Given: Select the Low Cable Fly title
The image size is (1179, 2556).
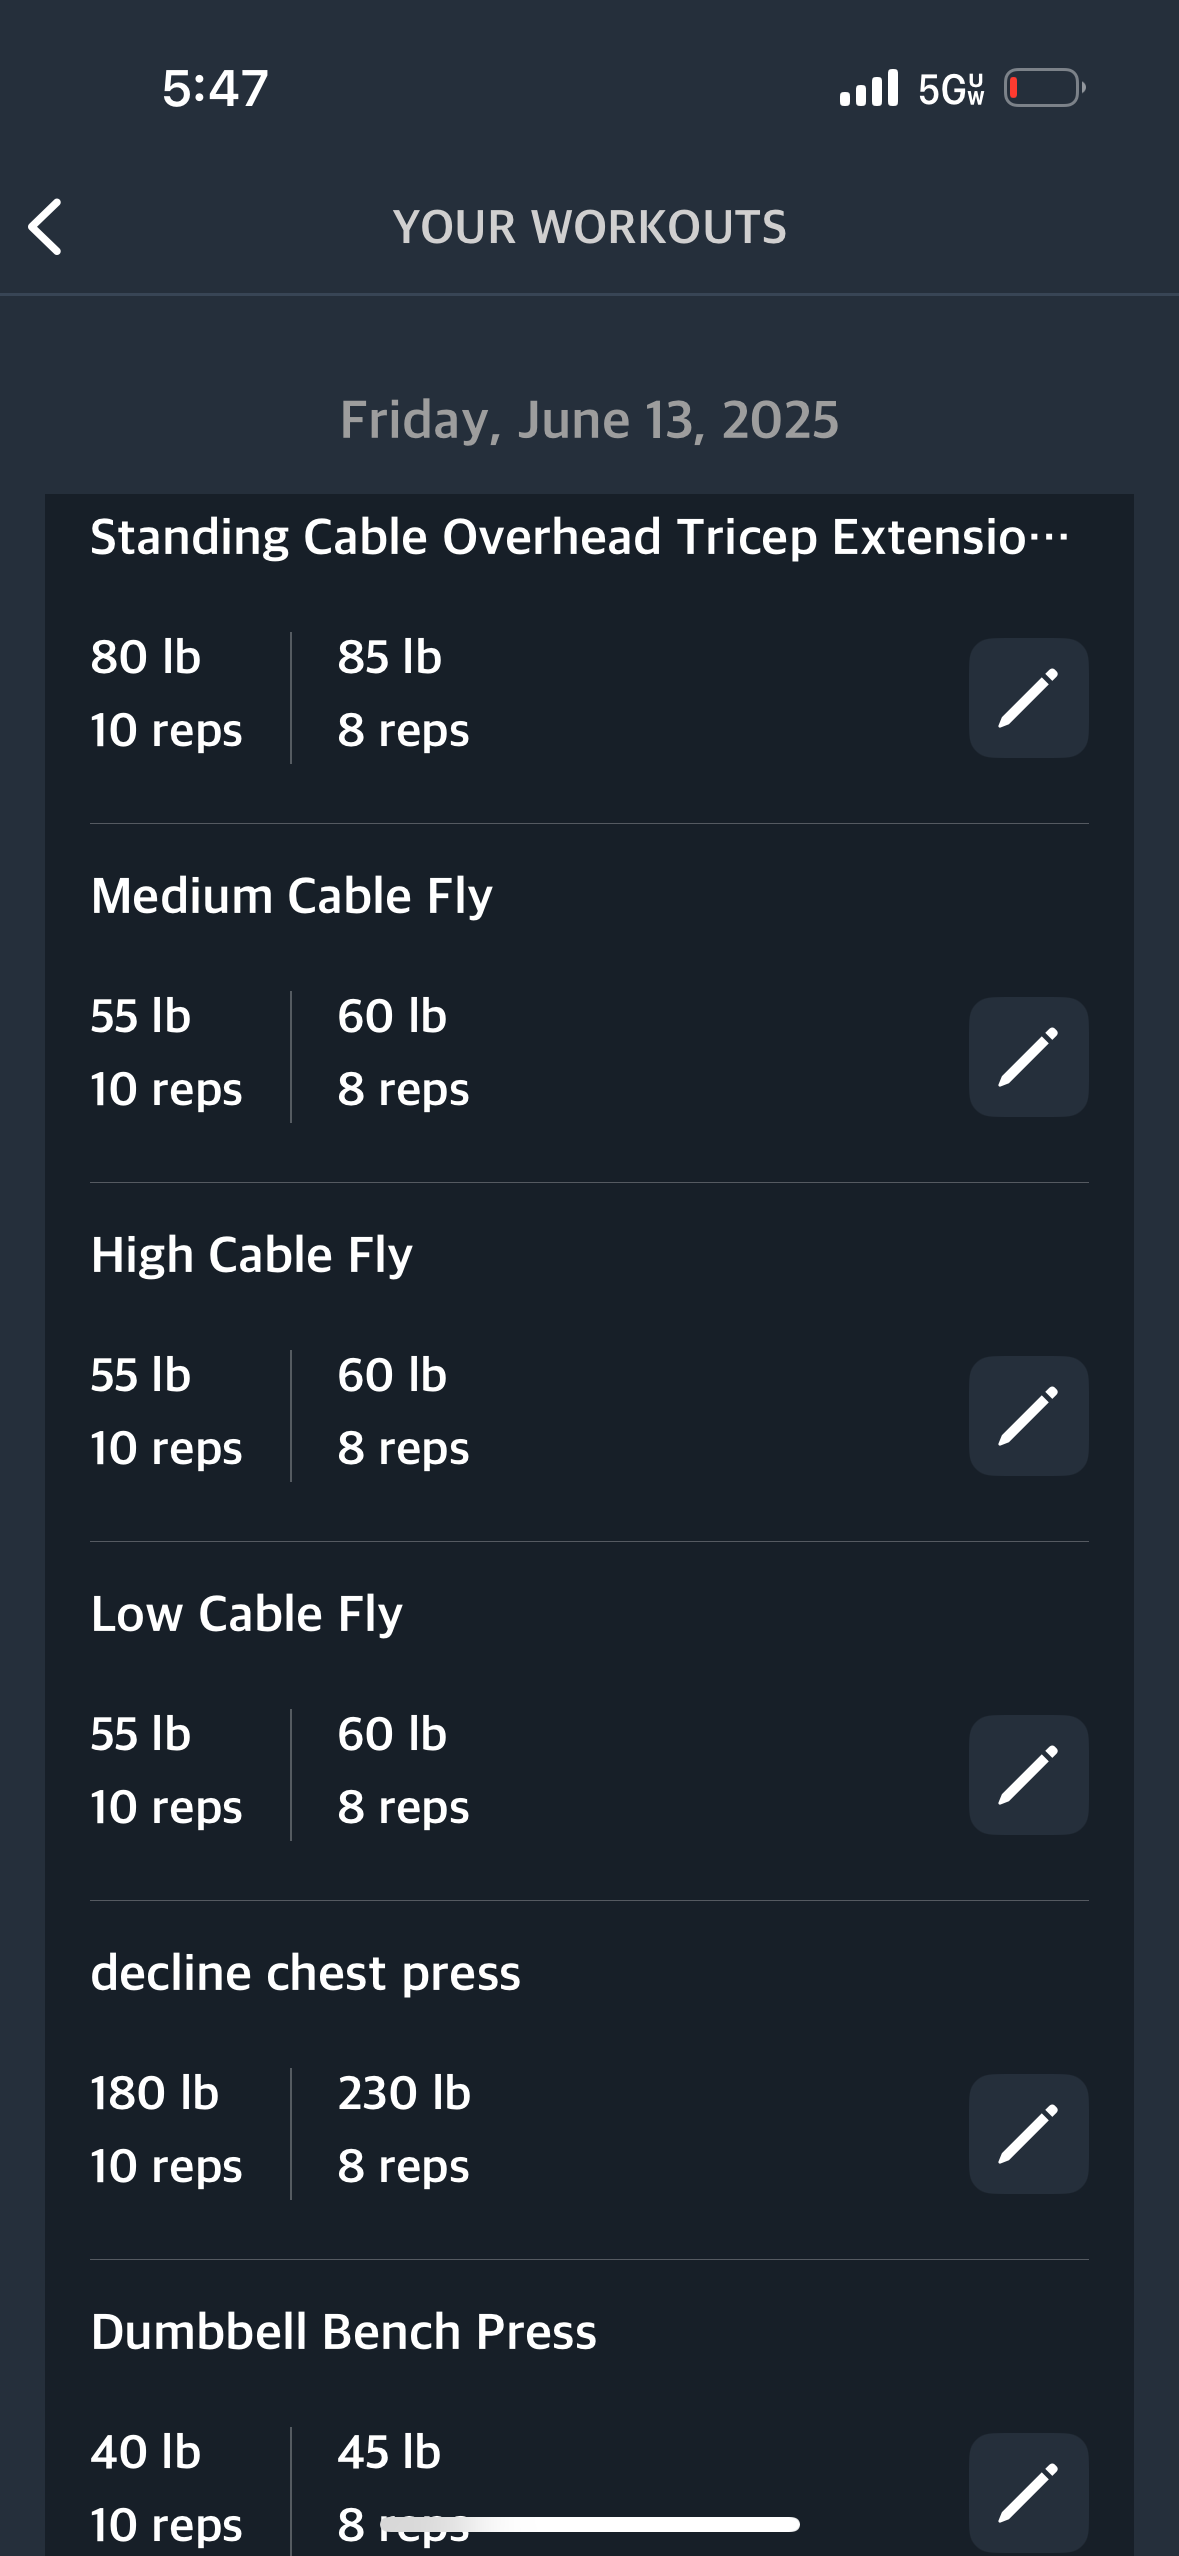Looking at the screenshot, I should 247,1613.
